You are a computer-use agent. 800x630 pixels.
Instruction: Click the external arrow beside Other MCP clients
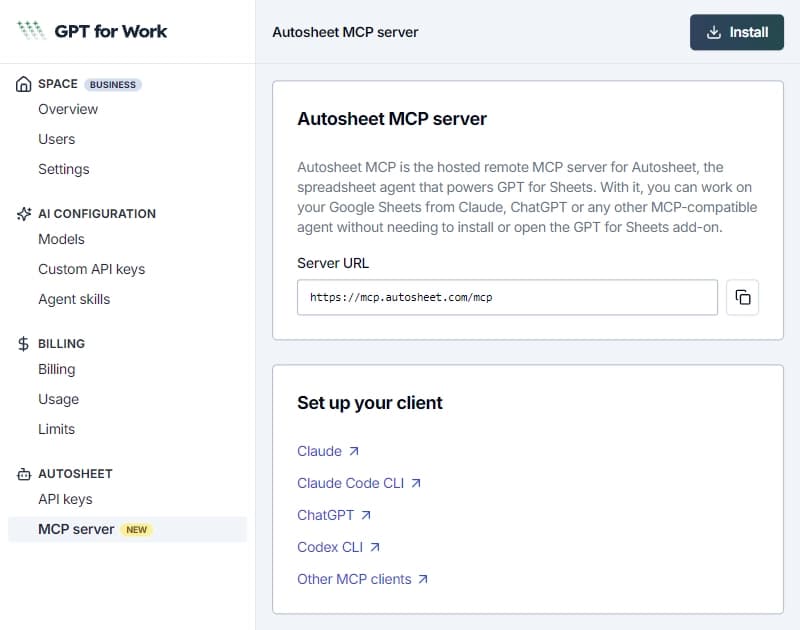coord(423,579)
